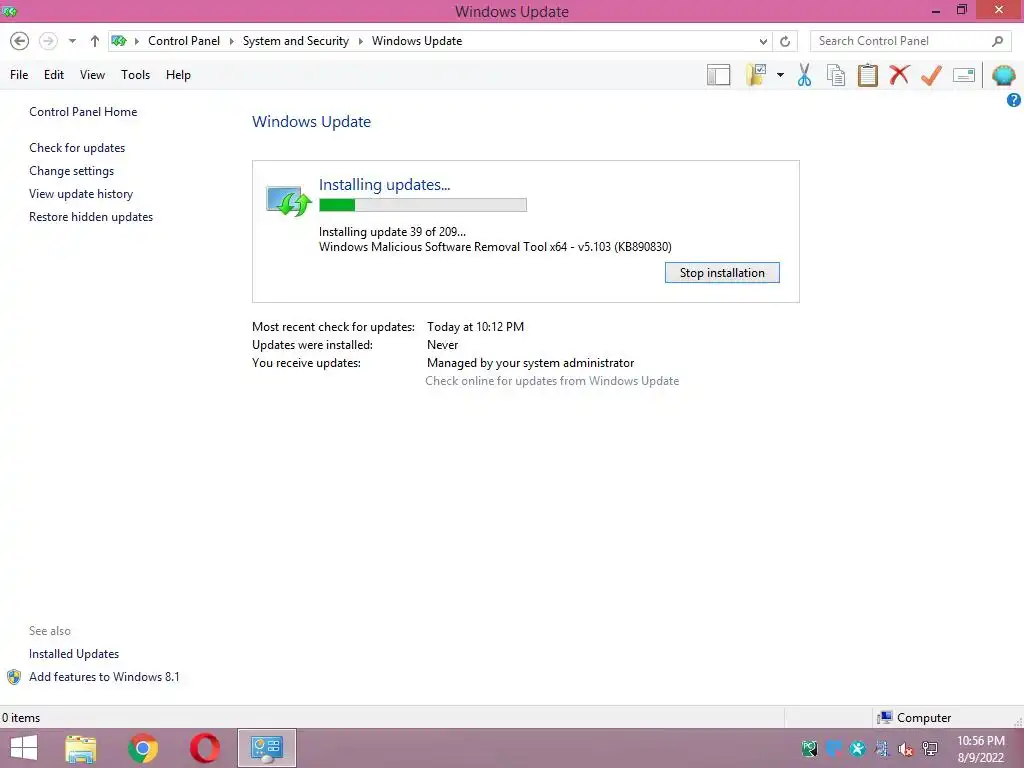Open the View menu

point(92,75)
